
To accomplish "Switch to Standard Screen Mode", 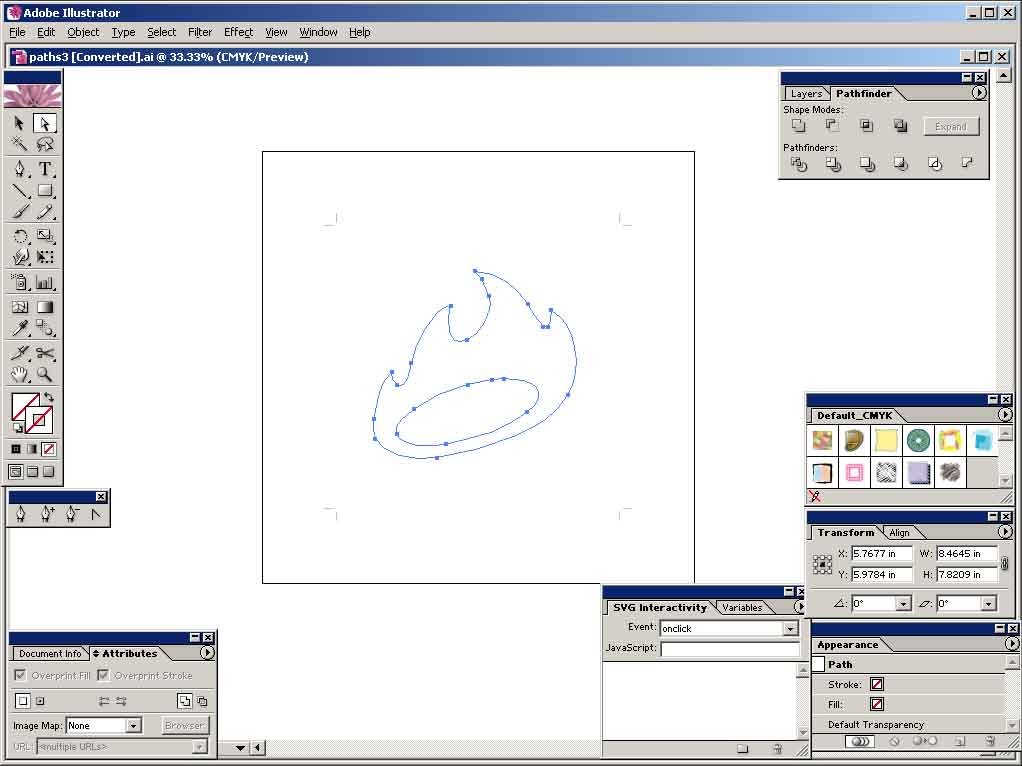I will tap(16, 471).
